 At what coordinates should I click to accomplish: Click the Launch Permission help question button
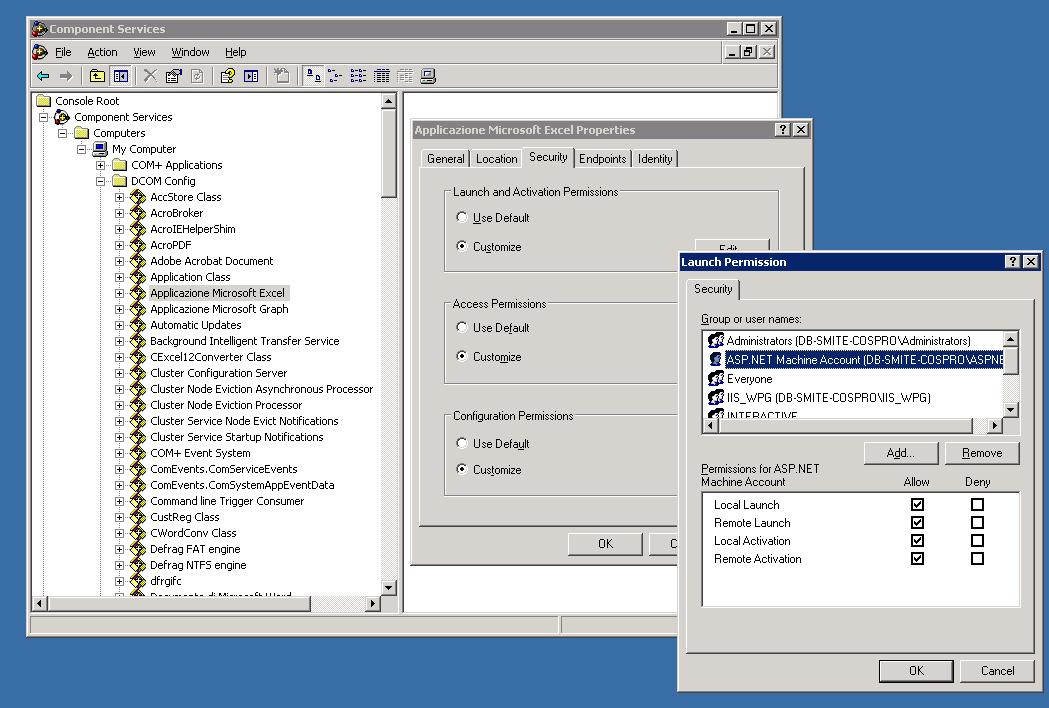click(x=1013, y=262)
